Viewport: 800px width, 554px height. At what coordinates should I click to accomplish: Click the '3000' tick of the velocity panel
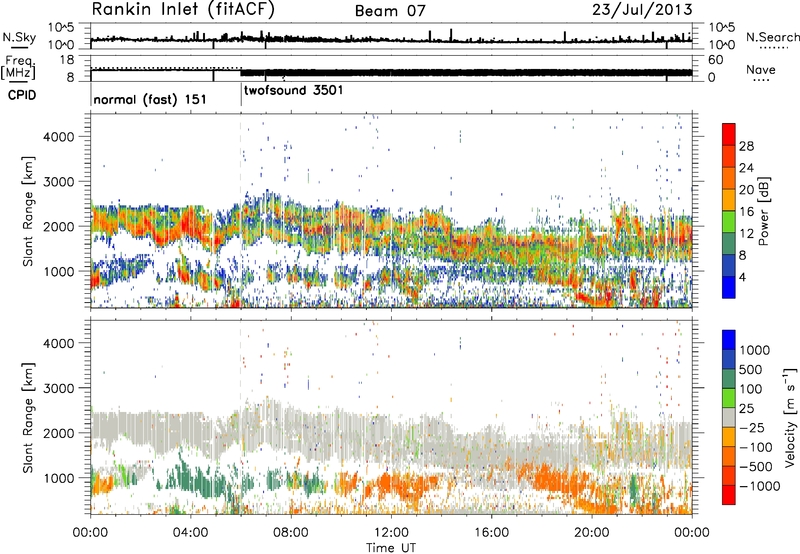click(59, 388)
